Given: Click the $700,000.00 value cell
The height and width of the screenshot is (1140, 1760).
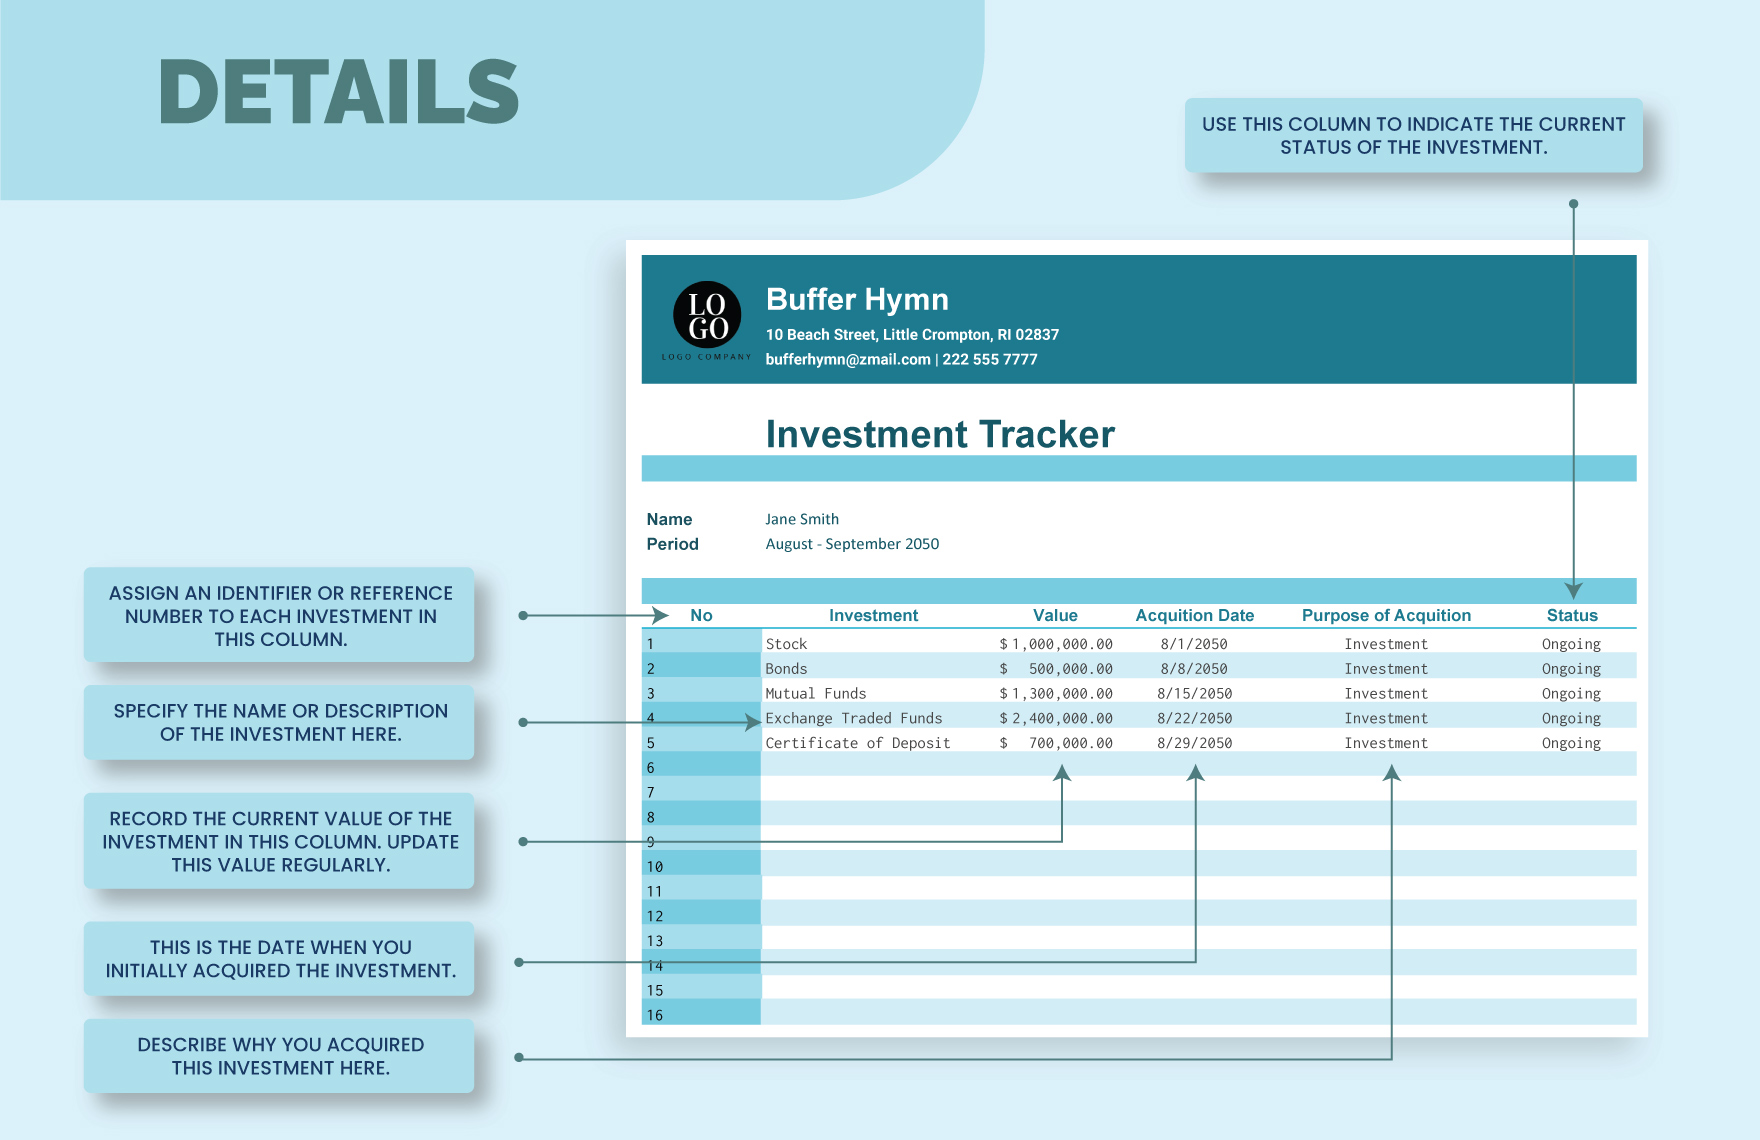Looking at the screenshot, I should point(1056,743).
